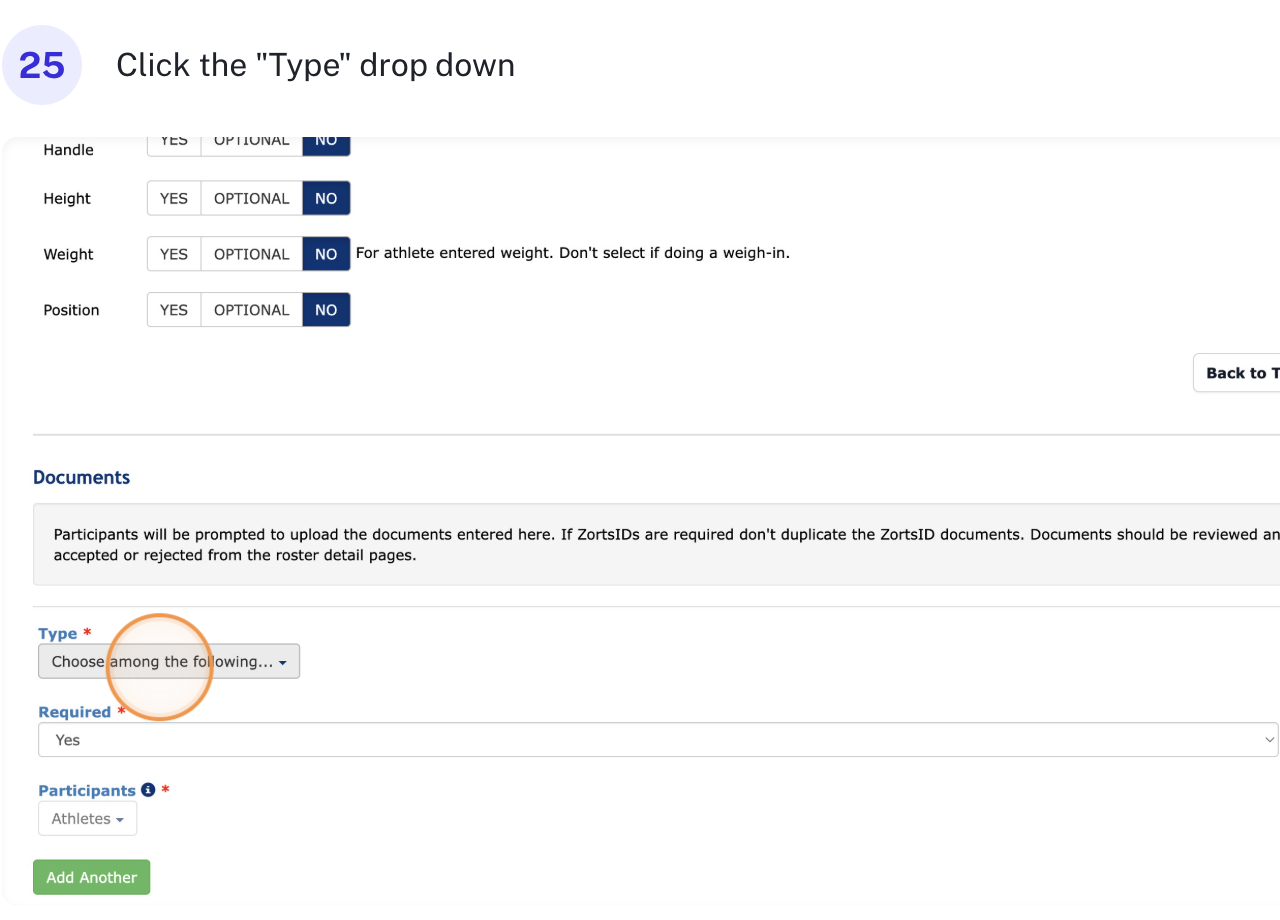1280x920 pixels.
Task: Set Weight to YES
Action: coord(174,254)
